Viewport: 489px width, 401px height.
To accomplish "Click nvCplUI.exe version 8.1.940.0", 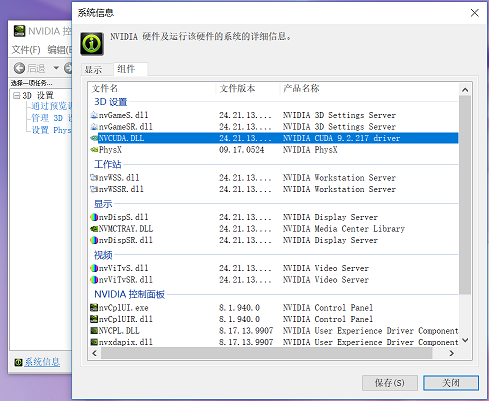I will pos(239,307).
